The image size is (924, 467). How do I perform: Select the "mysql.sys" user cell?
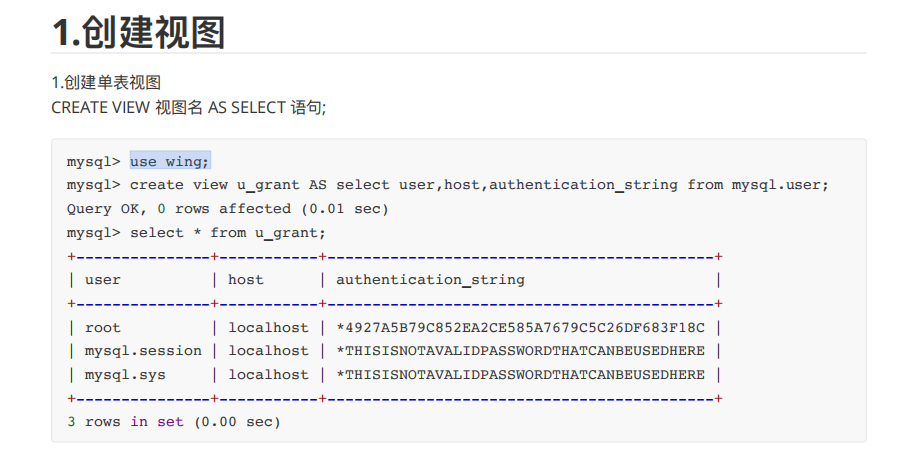pos(125,375)
